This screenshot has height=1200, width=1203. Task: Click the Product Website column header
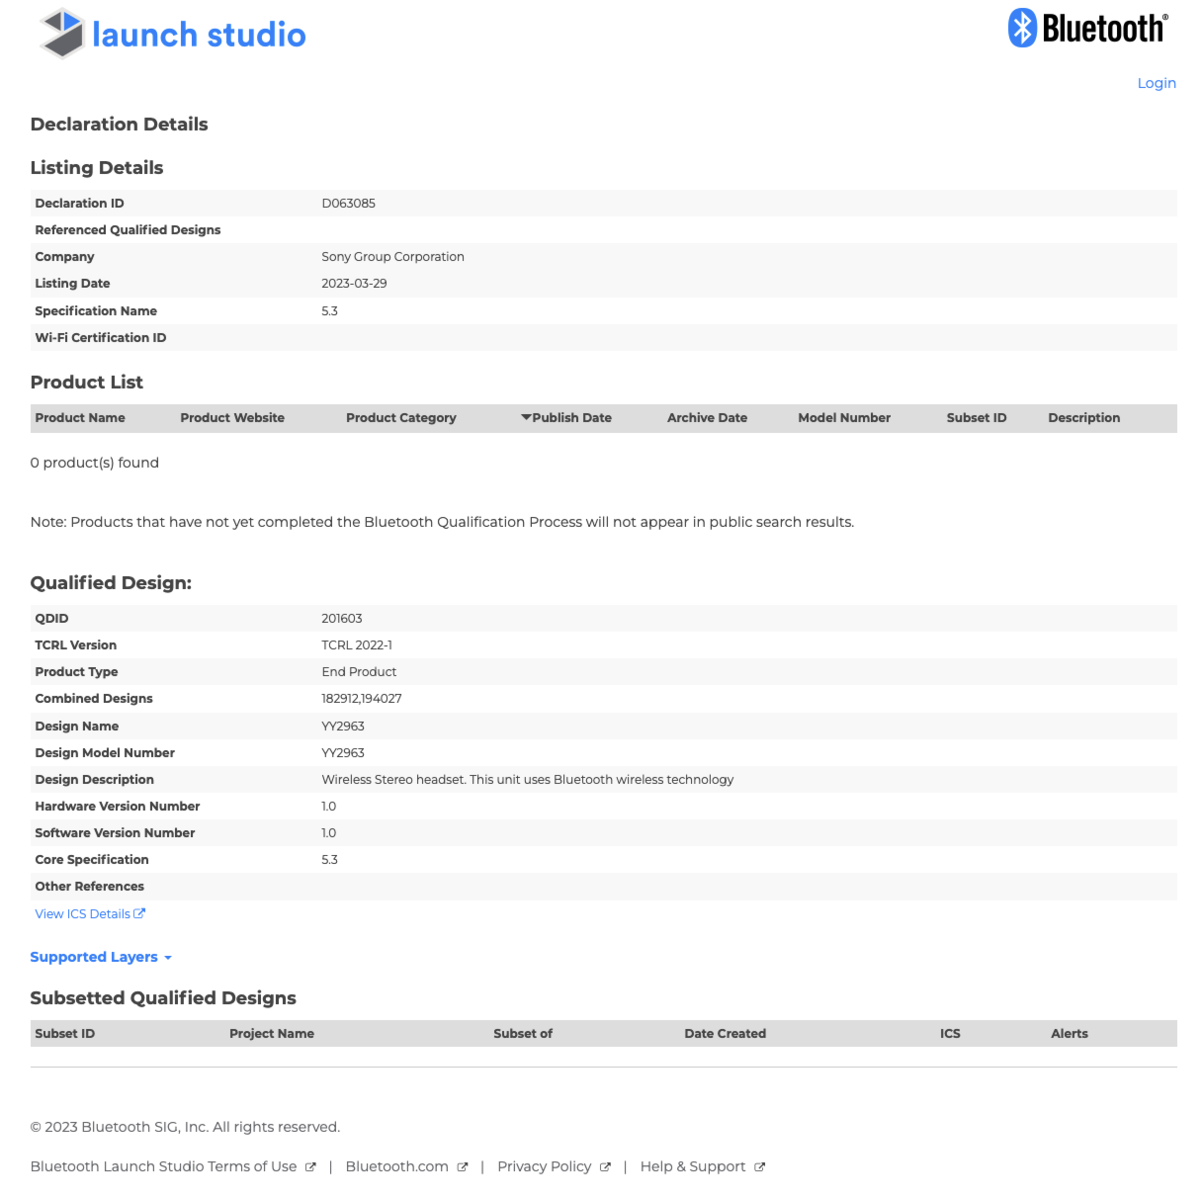tap(232, 418)
